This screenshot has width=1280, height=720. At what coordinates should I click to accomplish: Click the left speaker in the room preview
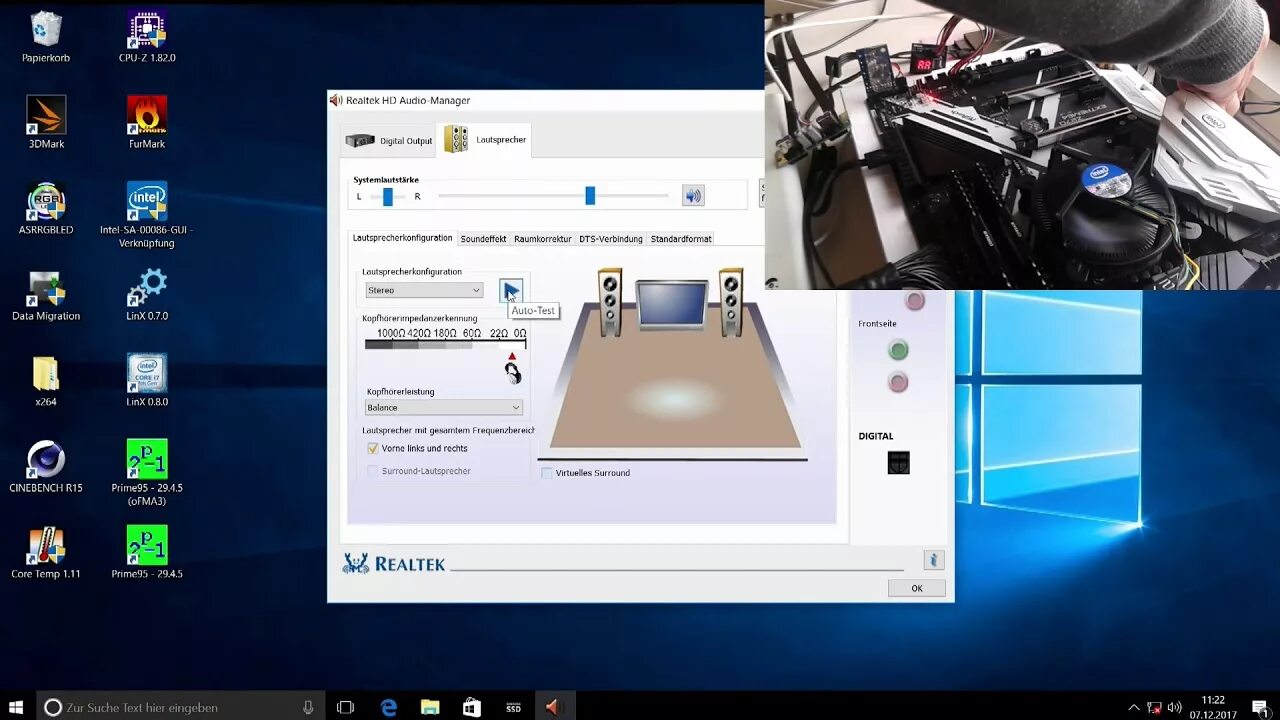point(610,301)
